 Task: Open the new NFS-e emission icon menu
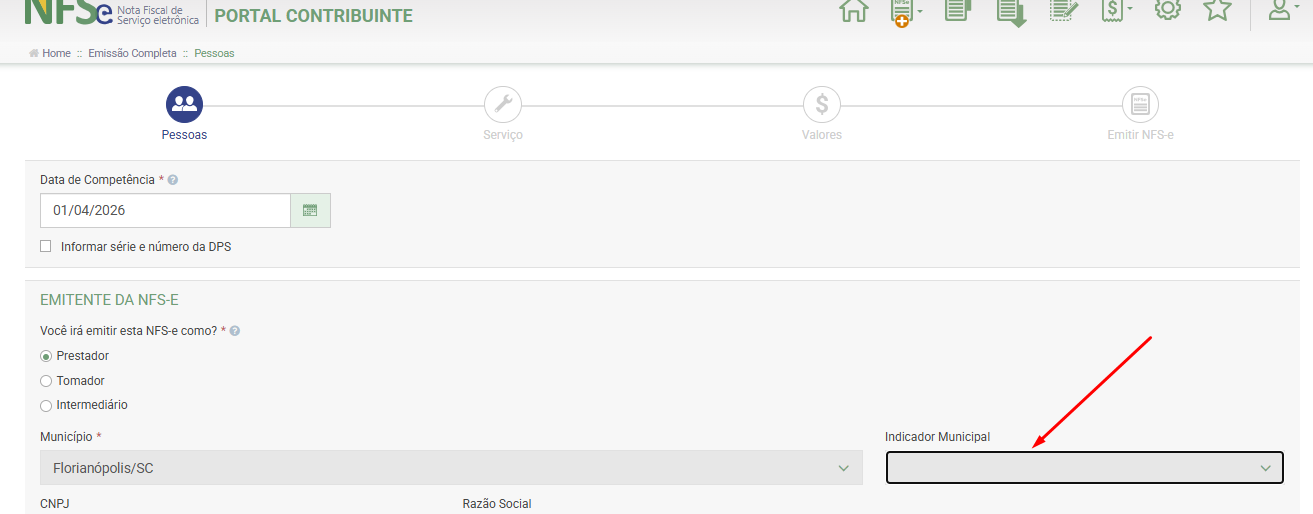[x=904, y=12]
